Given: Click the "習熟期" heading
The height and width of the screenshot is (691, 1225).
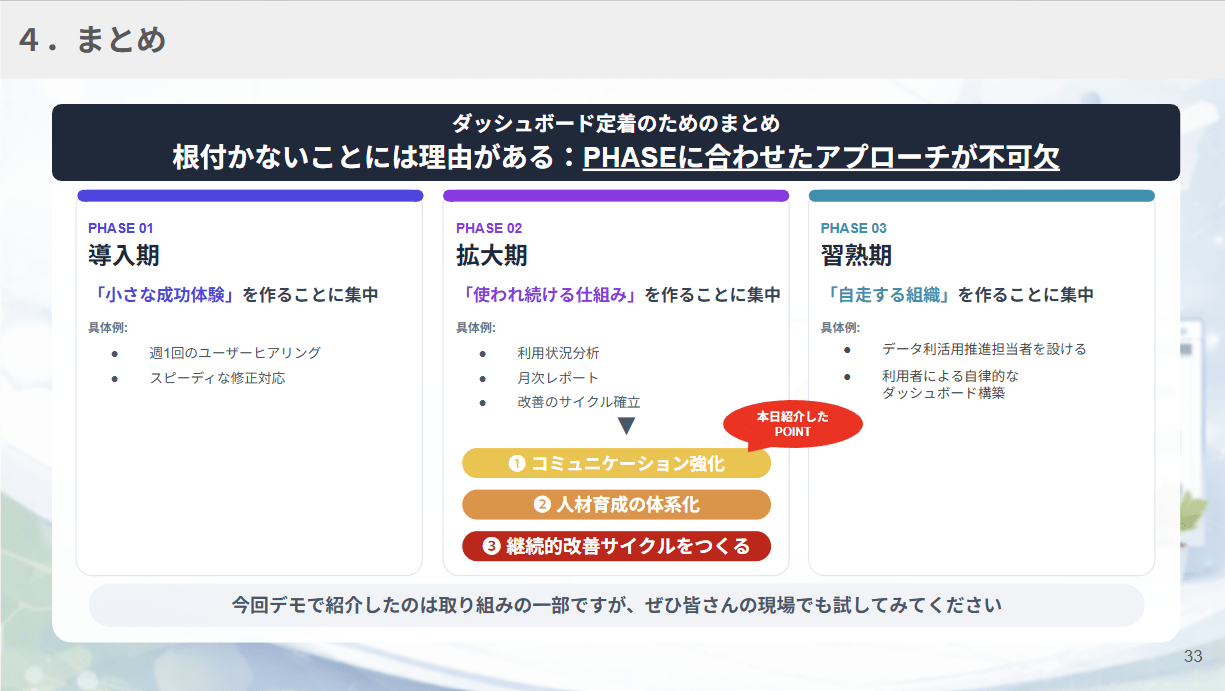Looking at the screenshot, I should pos(857,256).
